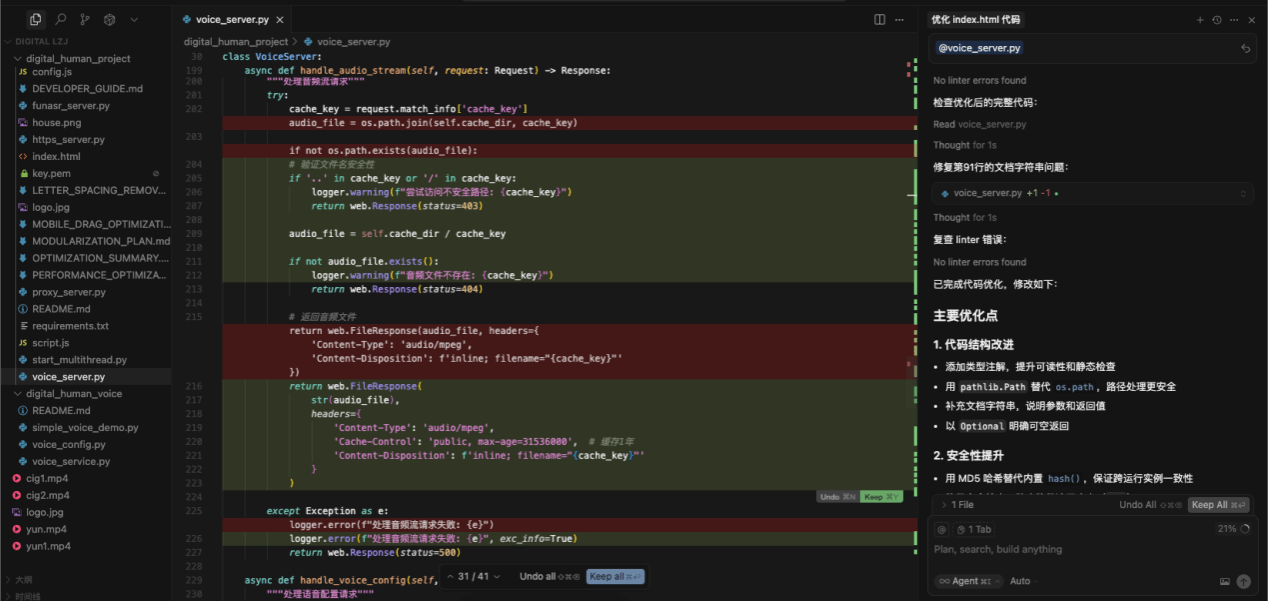Attach an image in chat input
This screenshot has height=602, width=1268.
tap(1225, 581)
